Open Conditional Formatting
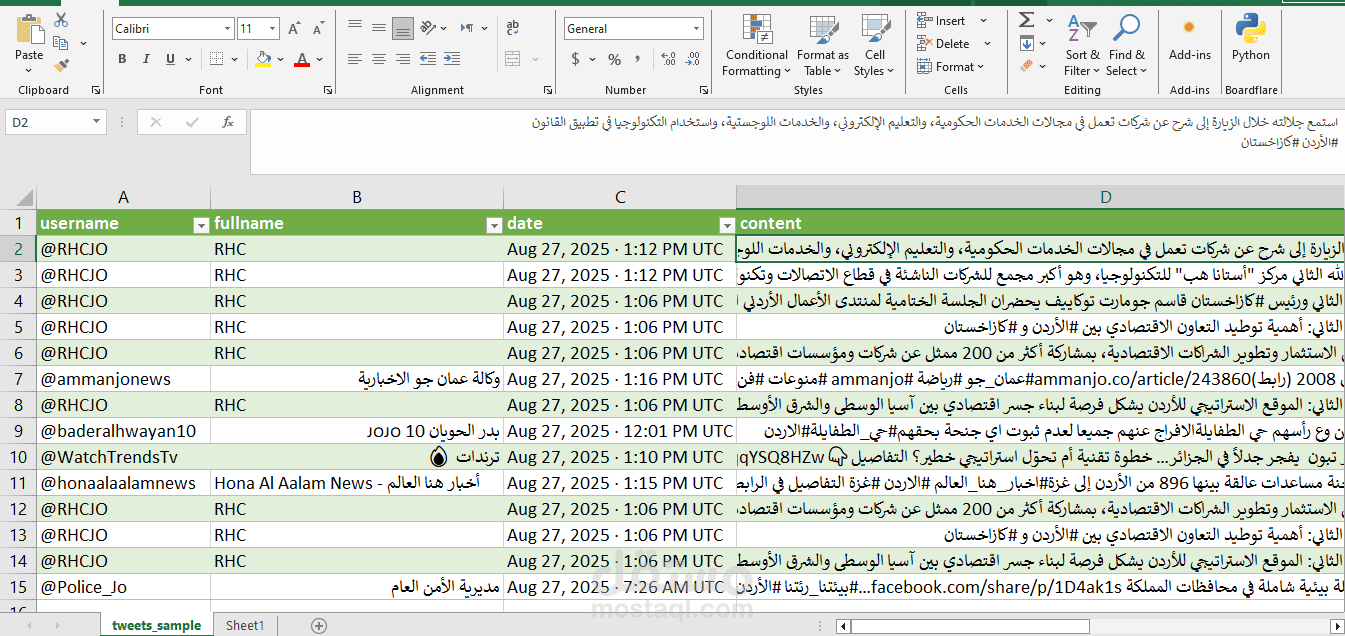 click(757, 46)
